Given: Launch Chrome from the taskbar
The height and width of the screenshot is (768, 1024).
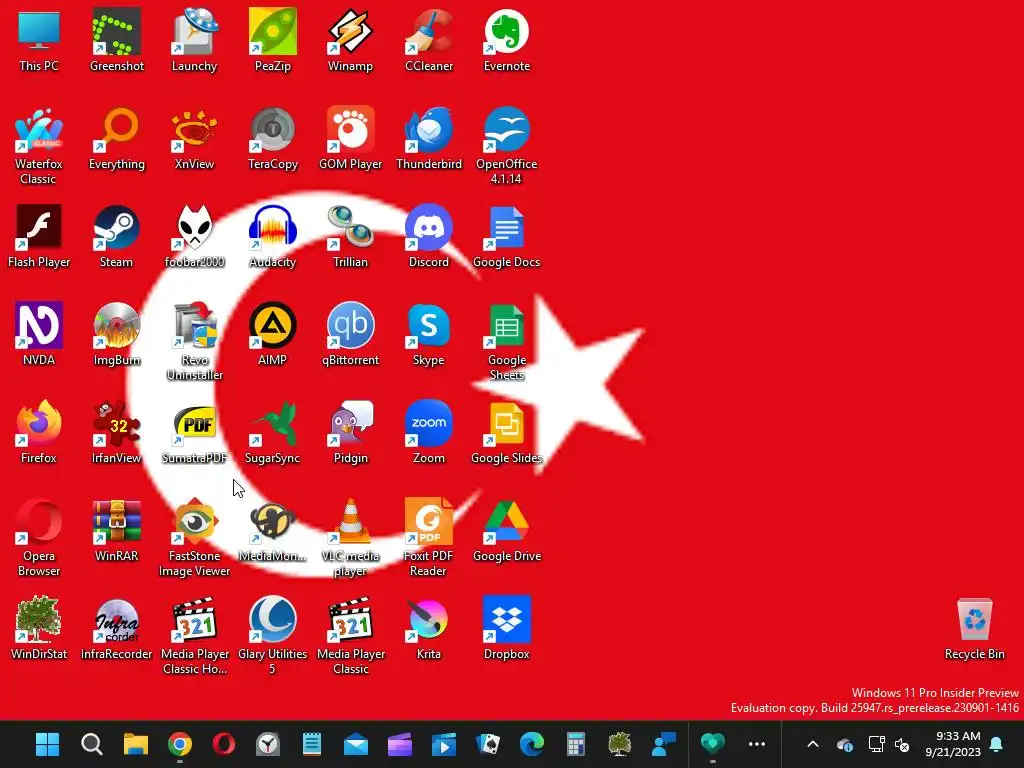Looking at the screenshot, I should click(180, 744).
